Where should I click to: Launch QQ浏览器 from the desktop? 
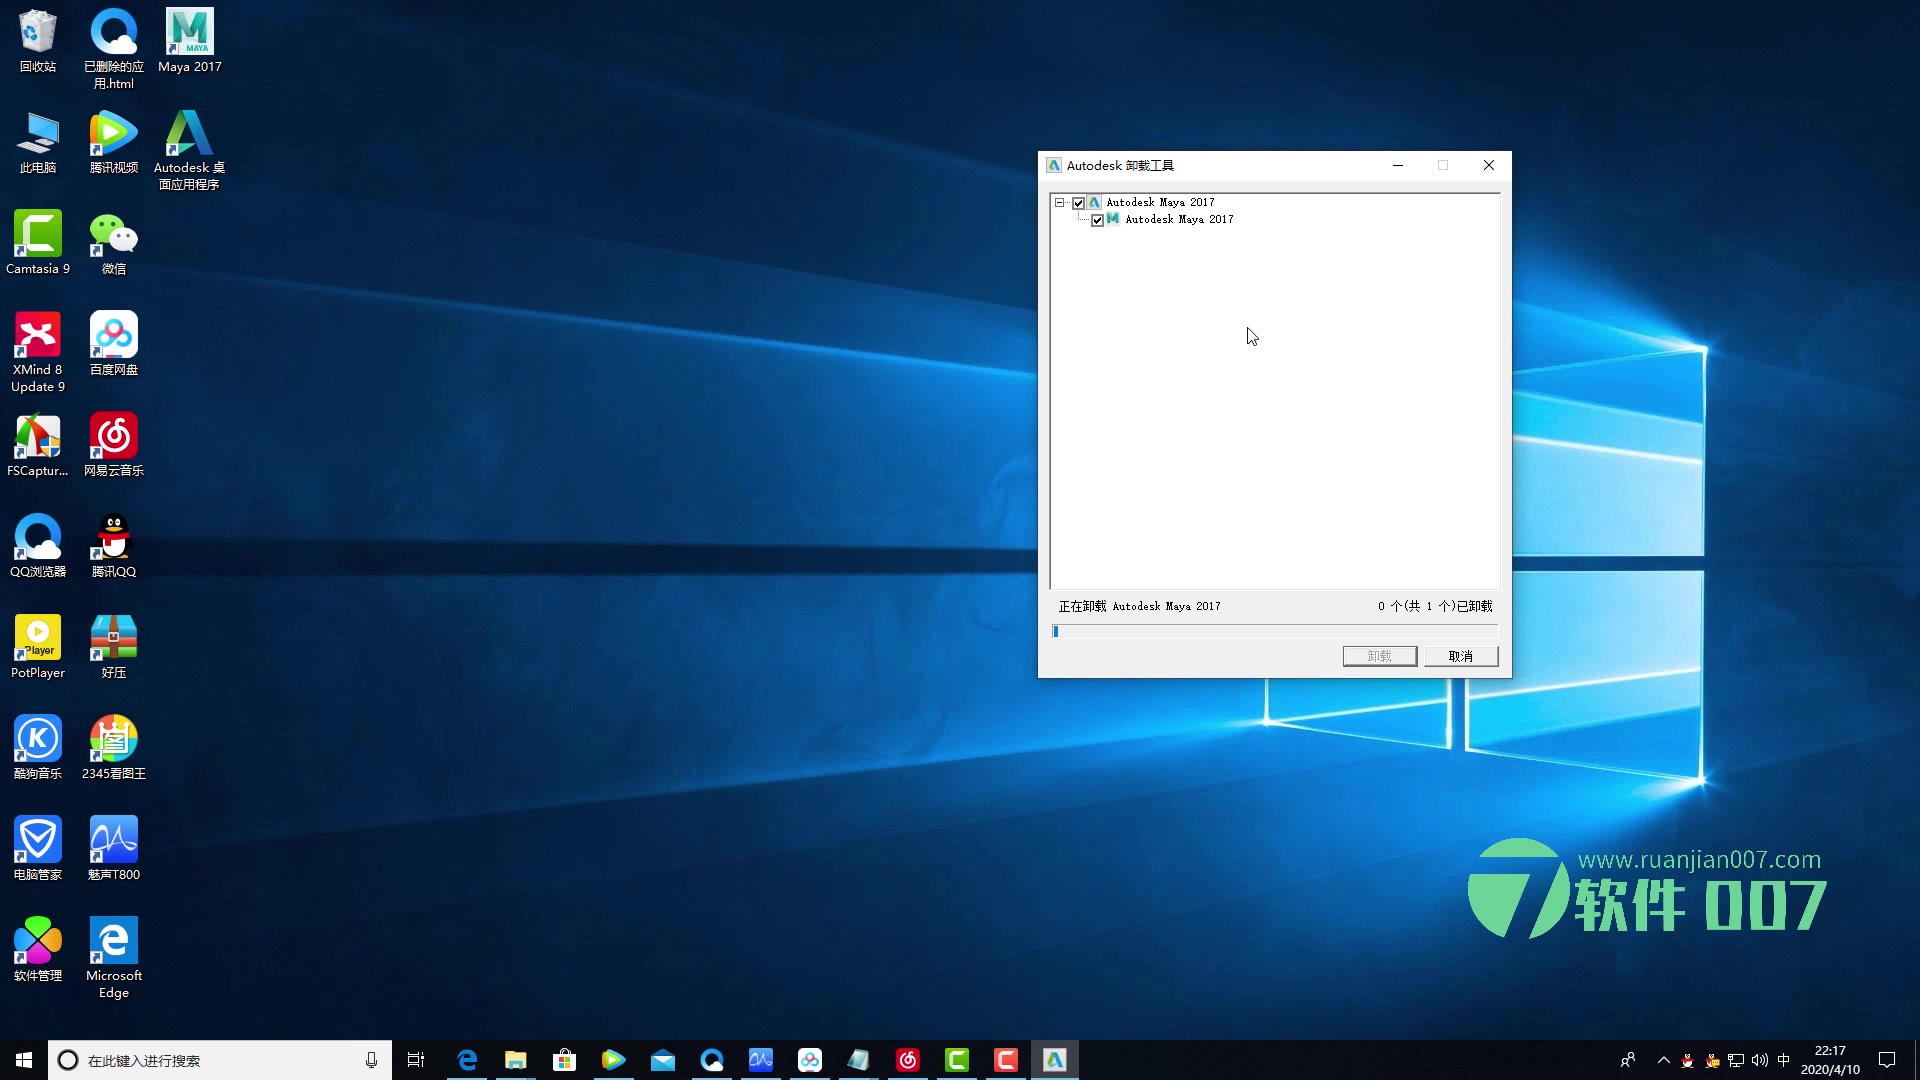tap(38, 546)
